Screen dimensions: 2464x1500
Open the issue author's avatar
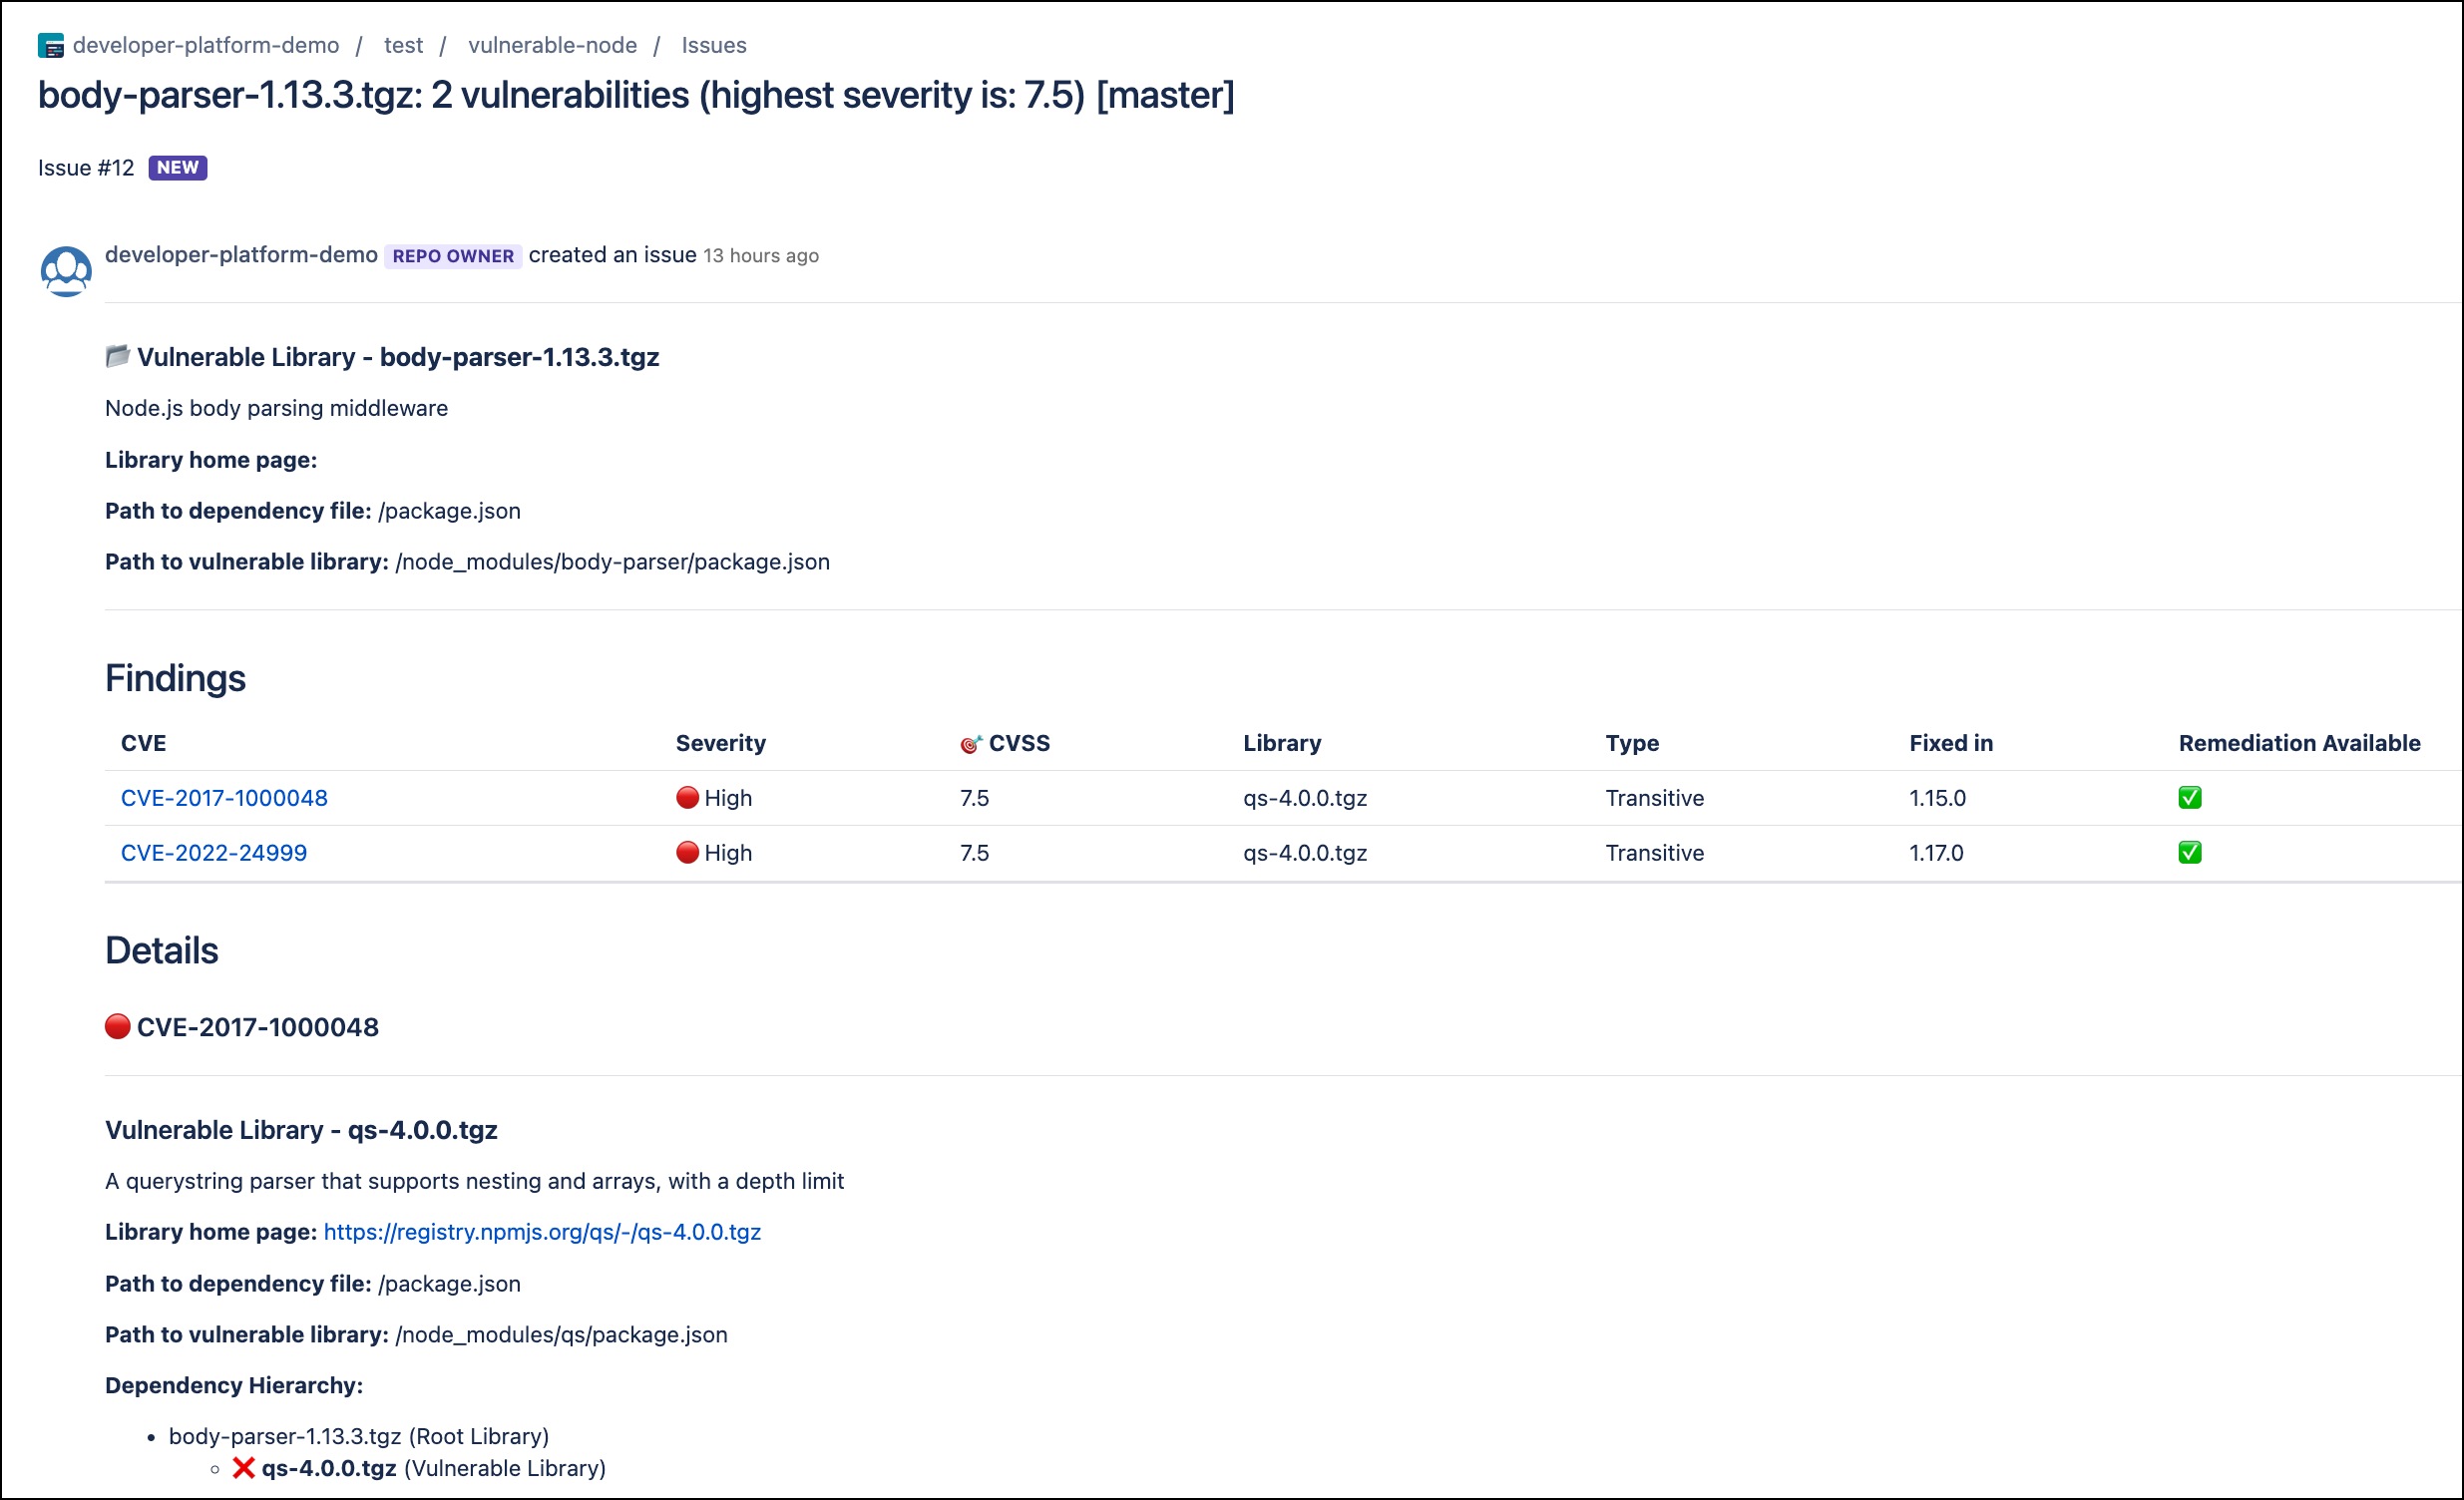coord(66,271)
